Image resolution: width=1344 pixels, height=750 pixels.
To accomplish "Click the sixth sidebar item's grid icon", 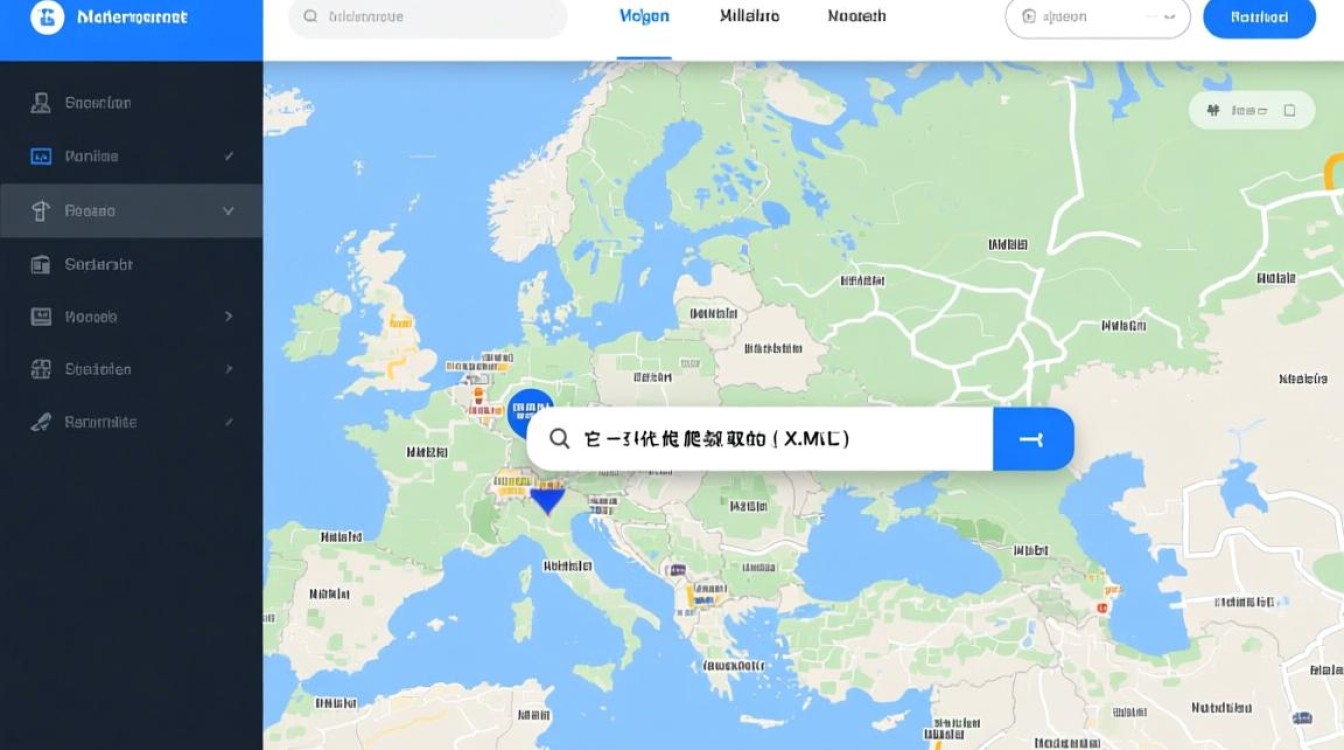I will point(41,369).
